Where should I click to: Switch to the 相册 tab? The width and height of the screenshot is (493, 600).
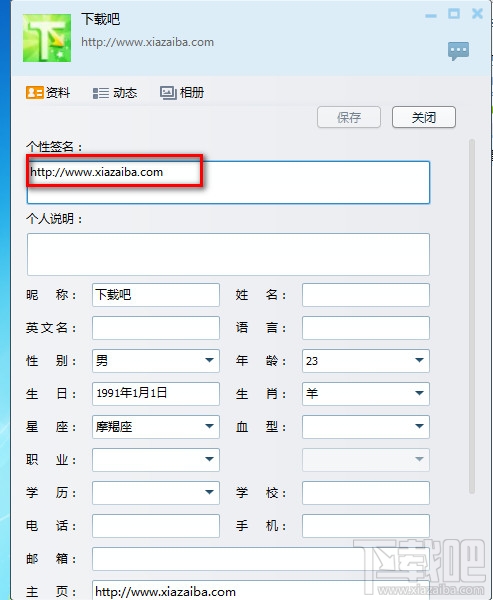pyautogui.click(x=182, y=93)
